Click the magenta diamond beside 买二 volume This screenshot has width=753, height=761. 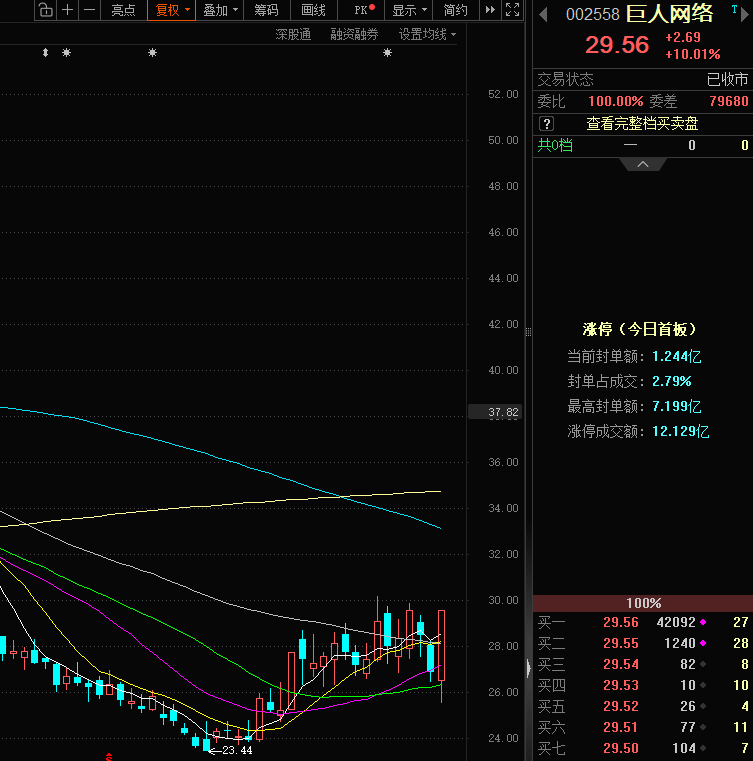tap(703, 643)
